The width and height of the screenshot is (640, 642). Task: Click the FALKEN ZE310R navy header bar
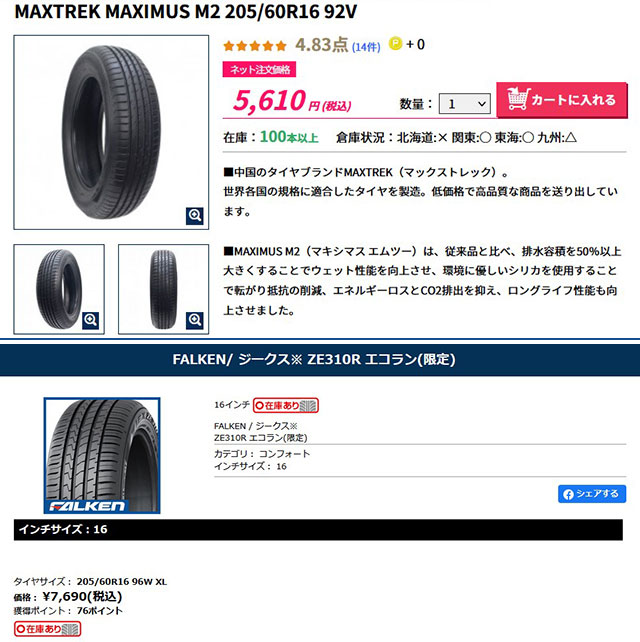coord(320,359)
